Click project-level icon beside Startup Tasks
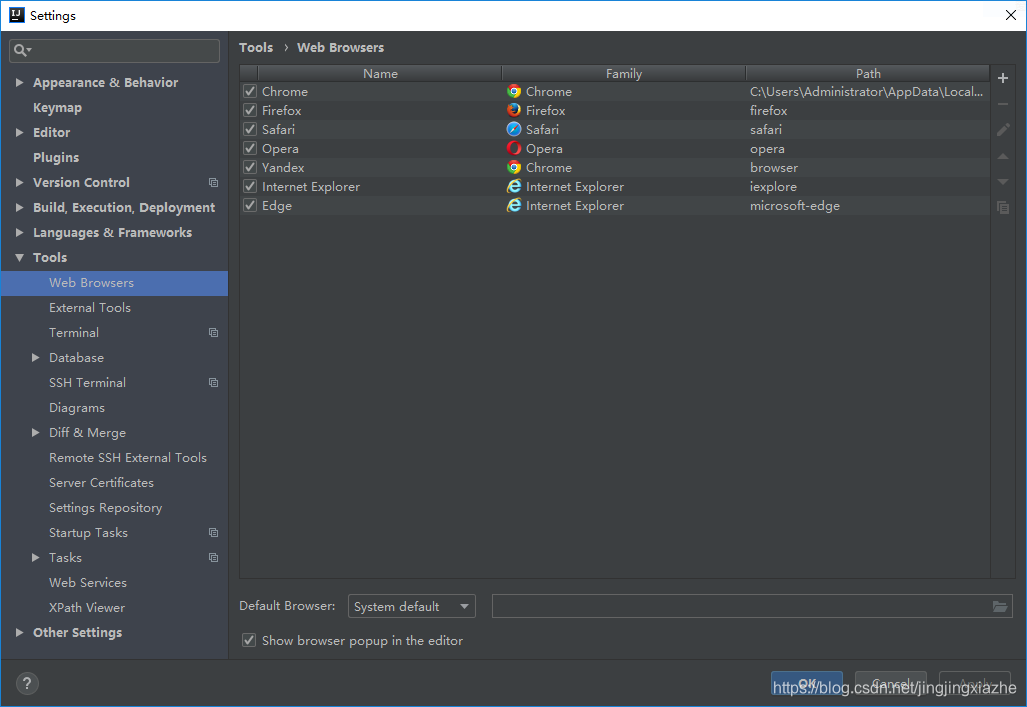 point(214,533)
